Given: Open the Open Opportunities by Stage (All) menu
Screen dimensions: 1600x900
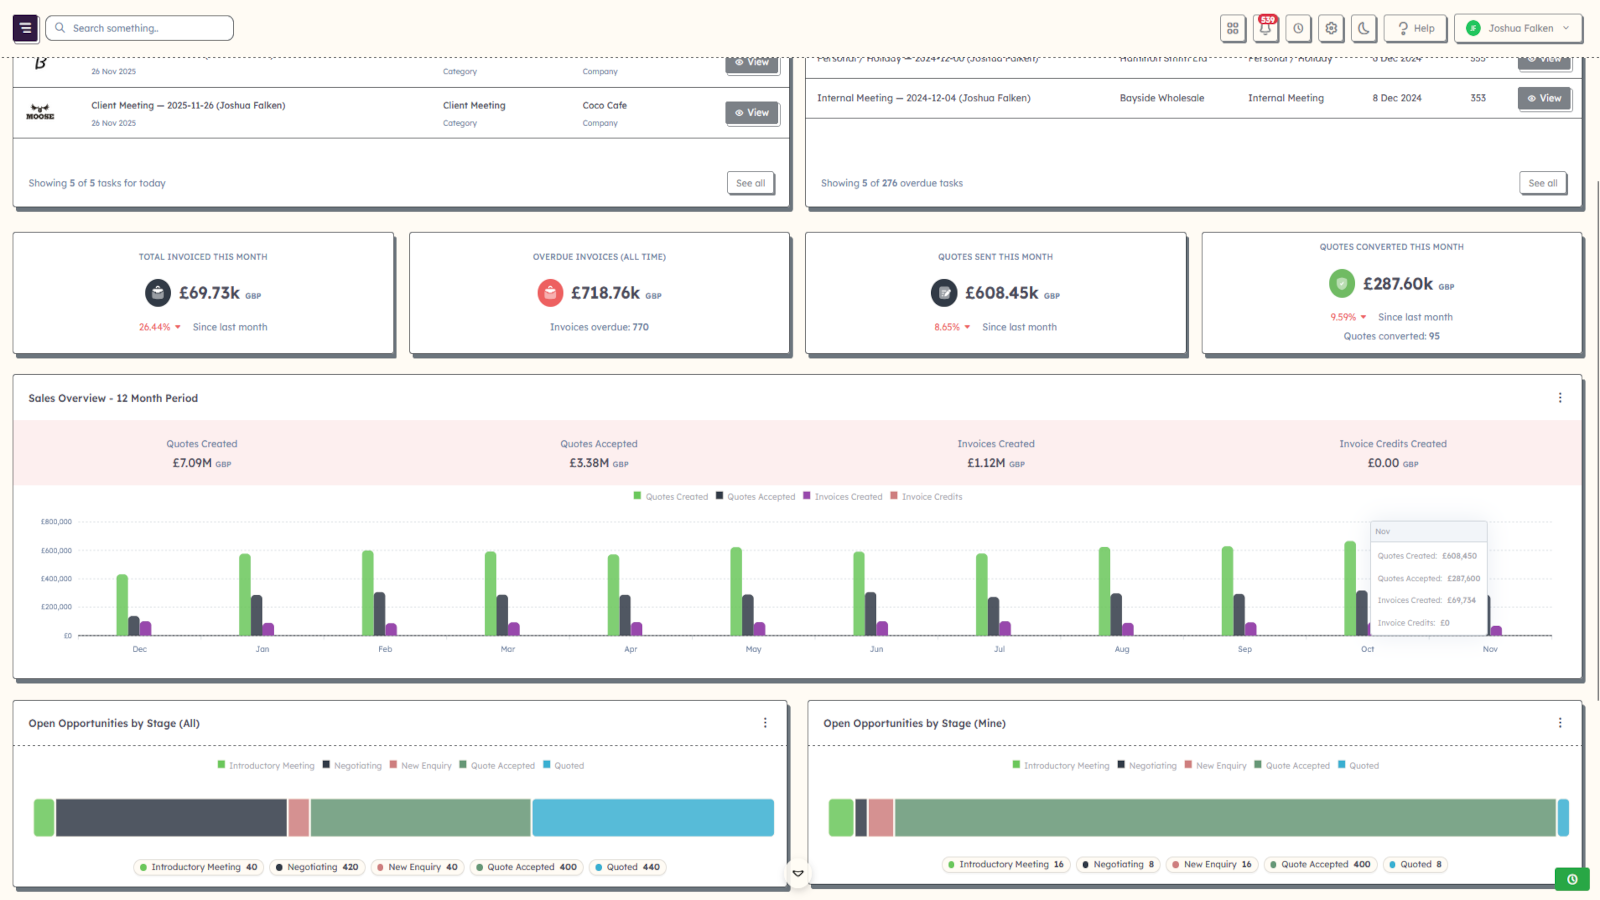Looking at the screenshot, I should [x=766, y=722].
